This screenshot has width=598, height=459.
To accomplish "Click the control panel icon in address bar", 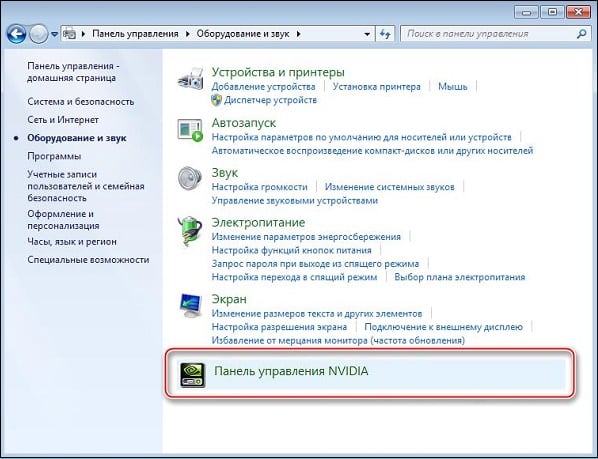I will [x=69, y=34].
